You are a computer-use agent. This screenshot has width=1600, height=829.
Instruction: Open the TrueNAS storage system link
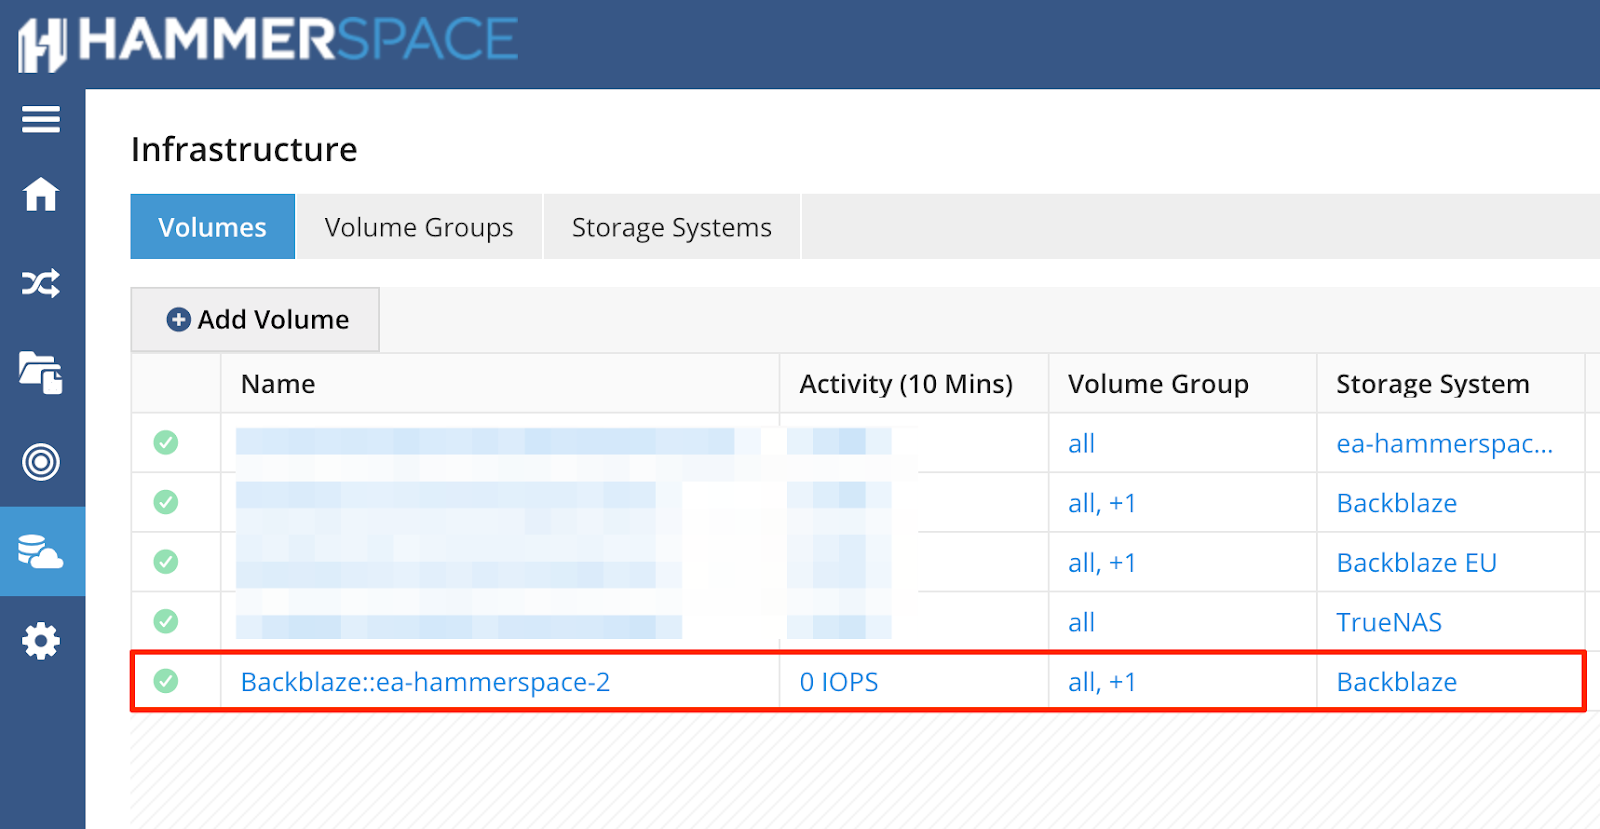1389,622
